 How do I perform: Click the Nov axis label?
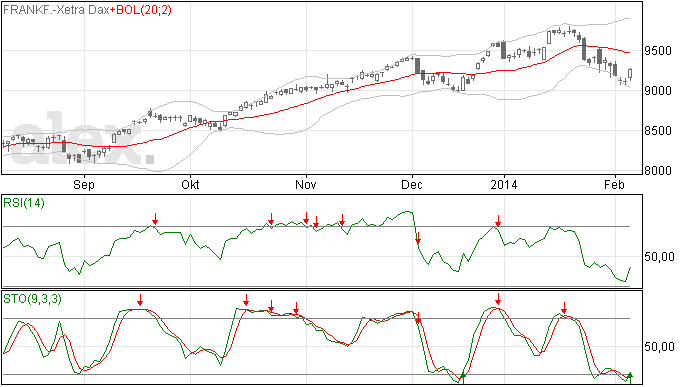(x=305, y=184)
